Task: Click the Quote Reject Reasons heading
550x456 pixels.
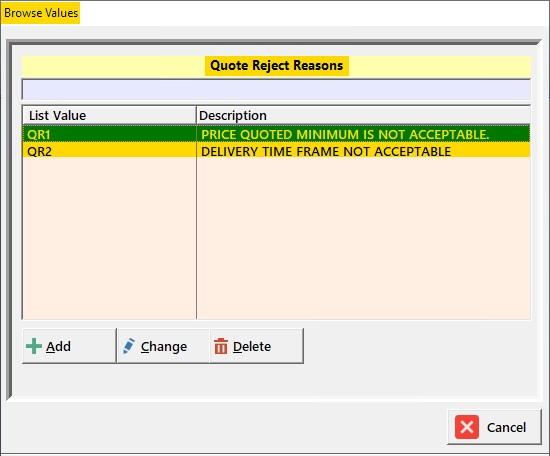Action: pos(277,66)
